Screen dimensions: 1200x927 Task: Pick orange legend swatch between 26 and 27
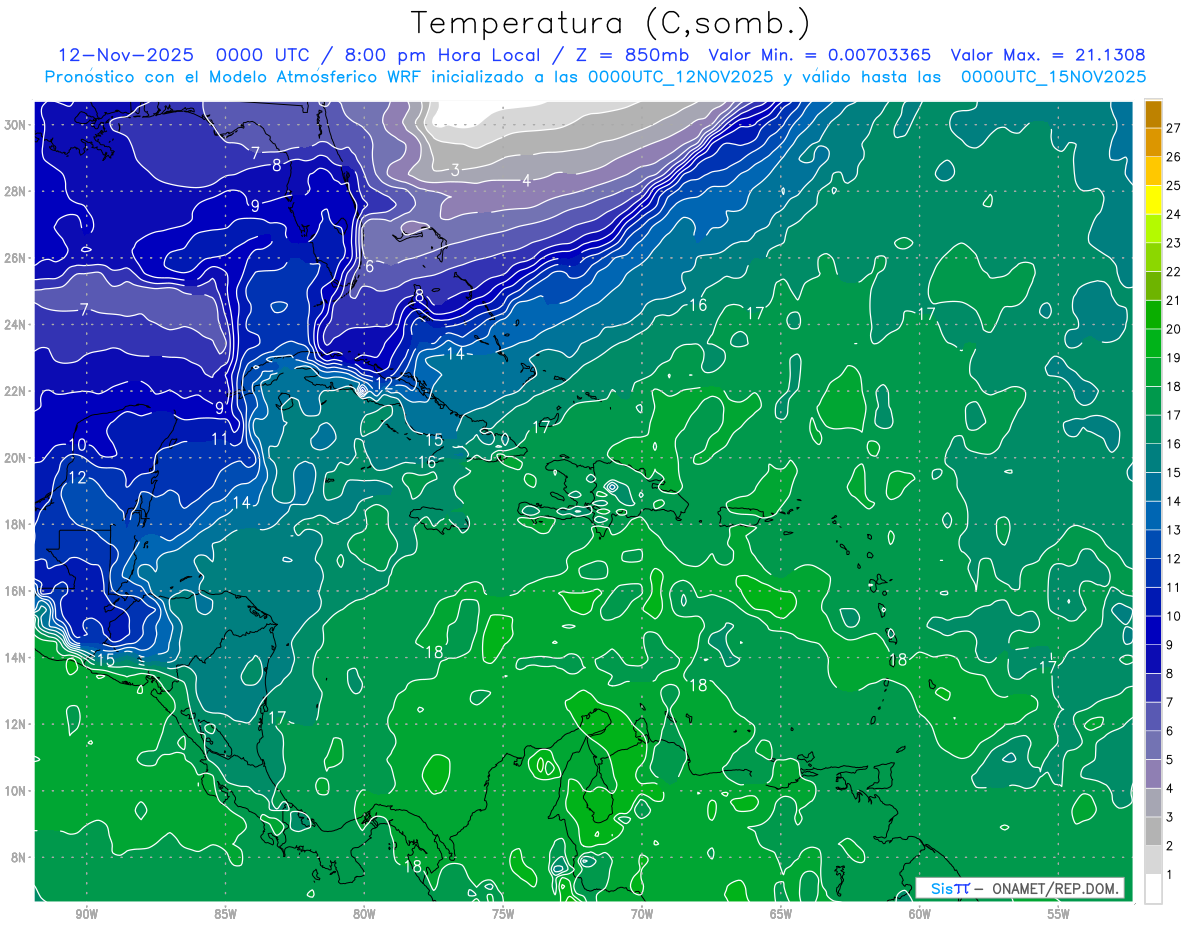[1153, 143]
